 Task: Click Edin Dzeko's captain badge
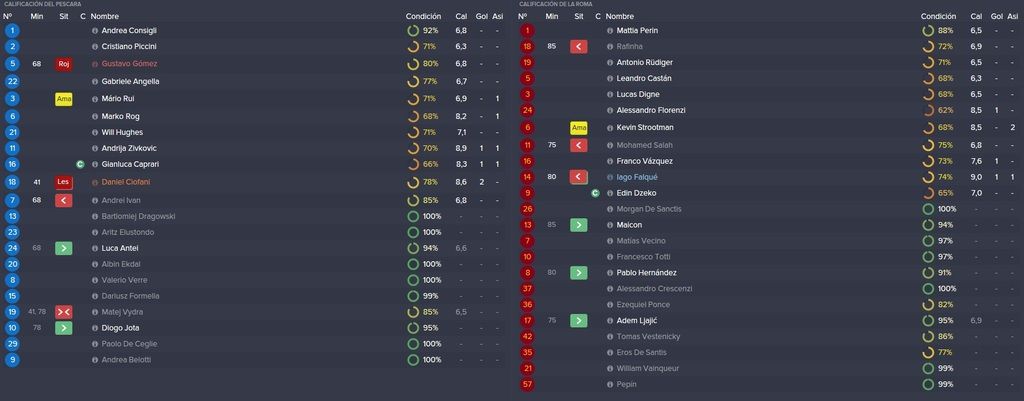pos(595,193)
